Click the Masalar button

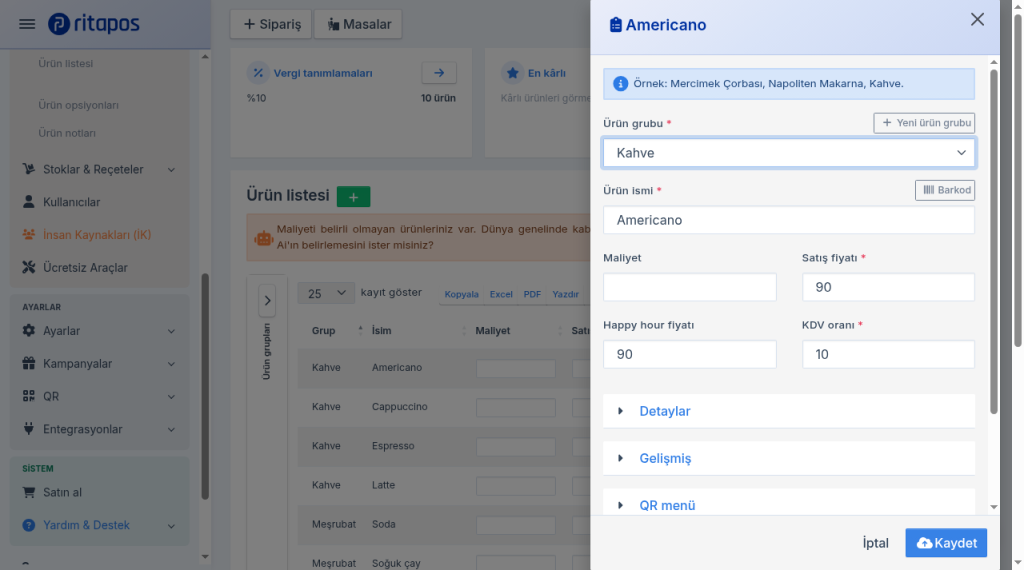(359, 24)
